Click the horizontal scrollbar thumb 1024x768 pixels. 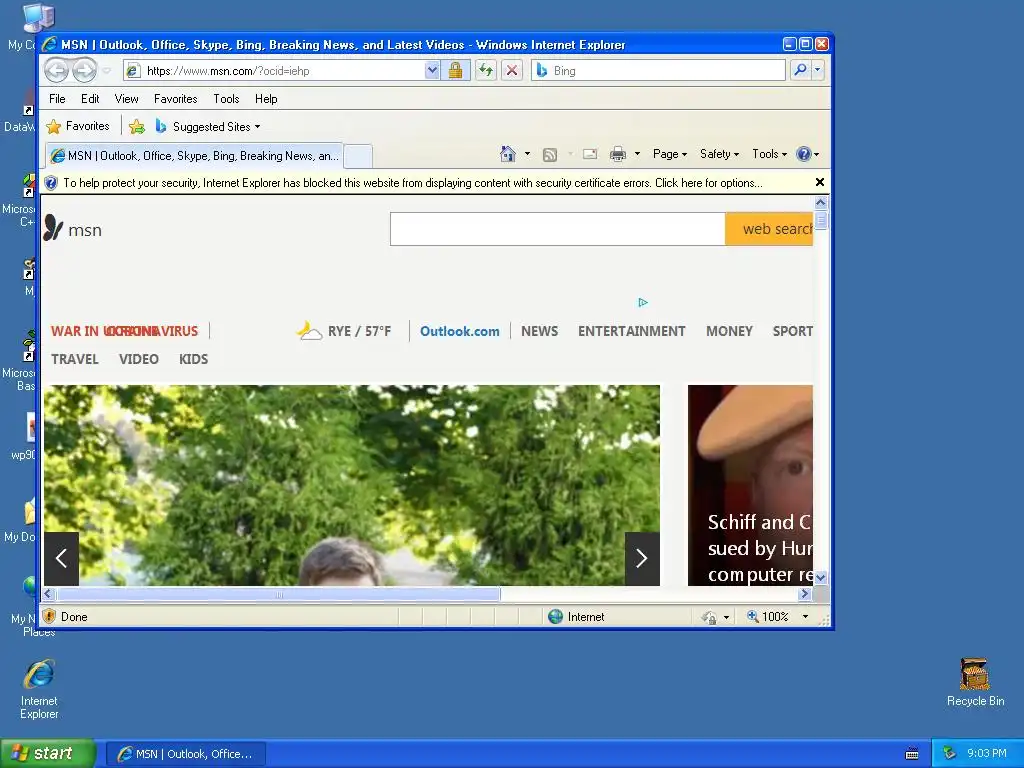click(278, 594)
